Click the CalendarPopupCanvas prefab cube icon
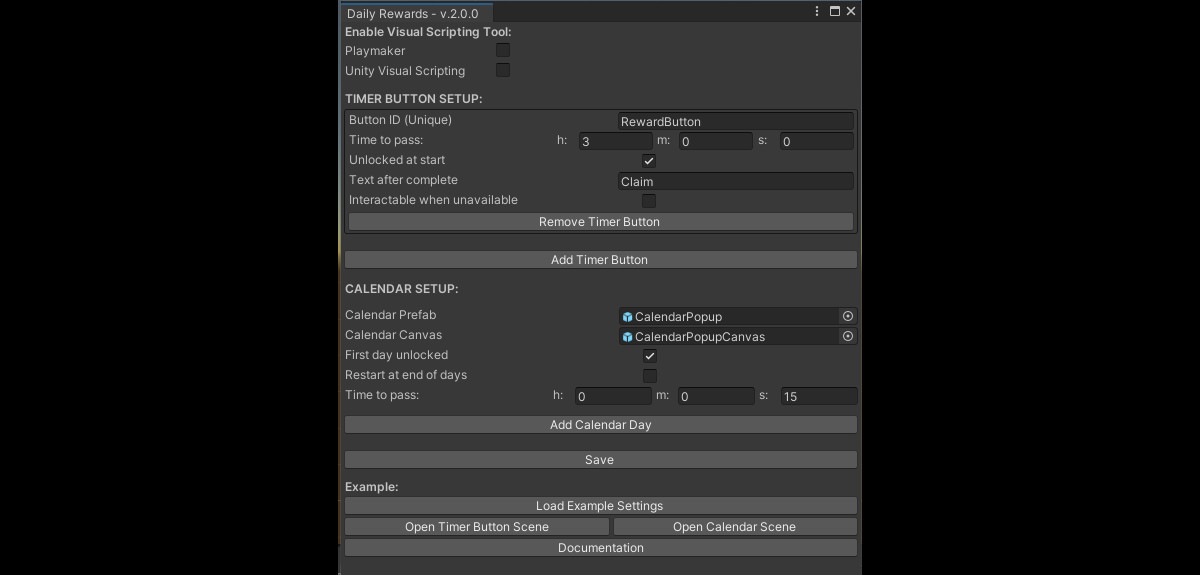This screenshot has width=1200, height=575. (x=627, y=336)
